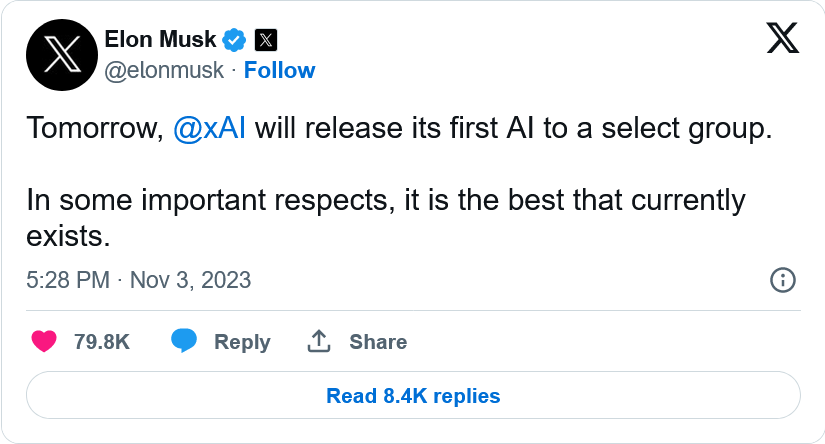Click the 79.8K like count
The height and width of the screenshot is (444, 825).
[x=102, y=341]
